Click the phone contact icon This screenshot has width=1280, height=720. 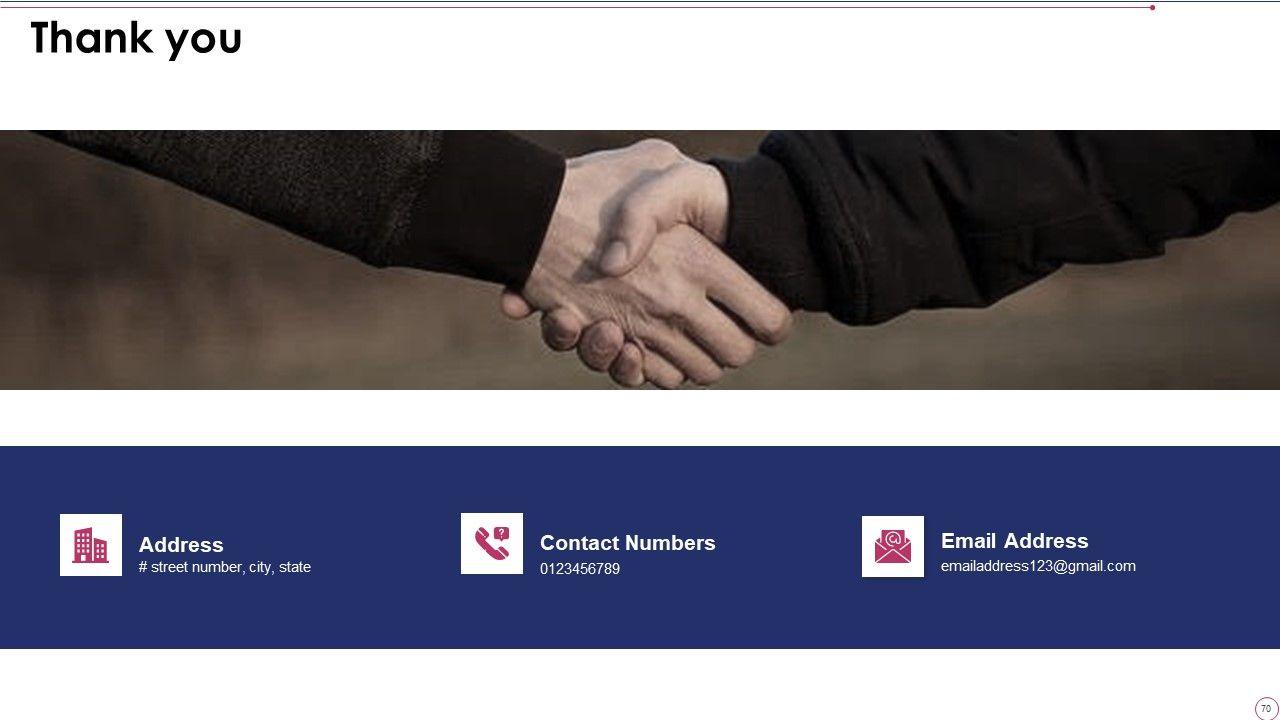coord(492,543)
